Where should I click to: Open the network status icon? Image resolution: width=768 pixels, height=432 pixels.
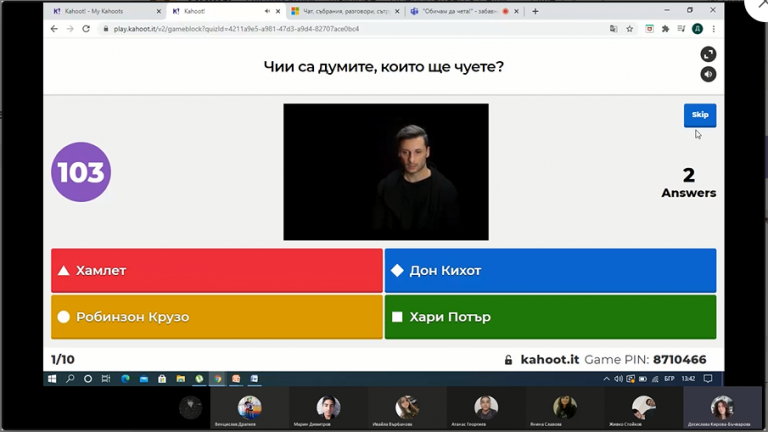pyautogui.click(x=655, y=379)
